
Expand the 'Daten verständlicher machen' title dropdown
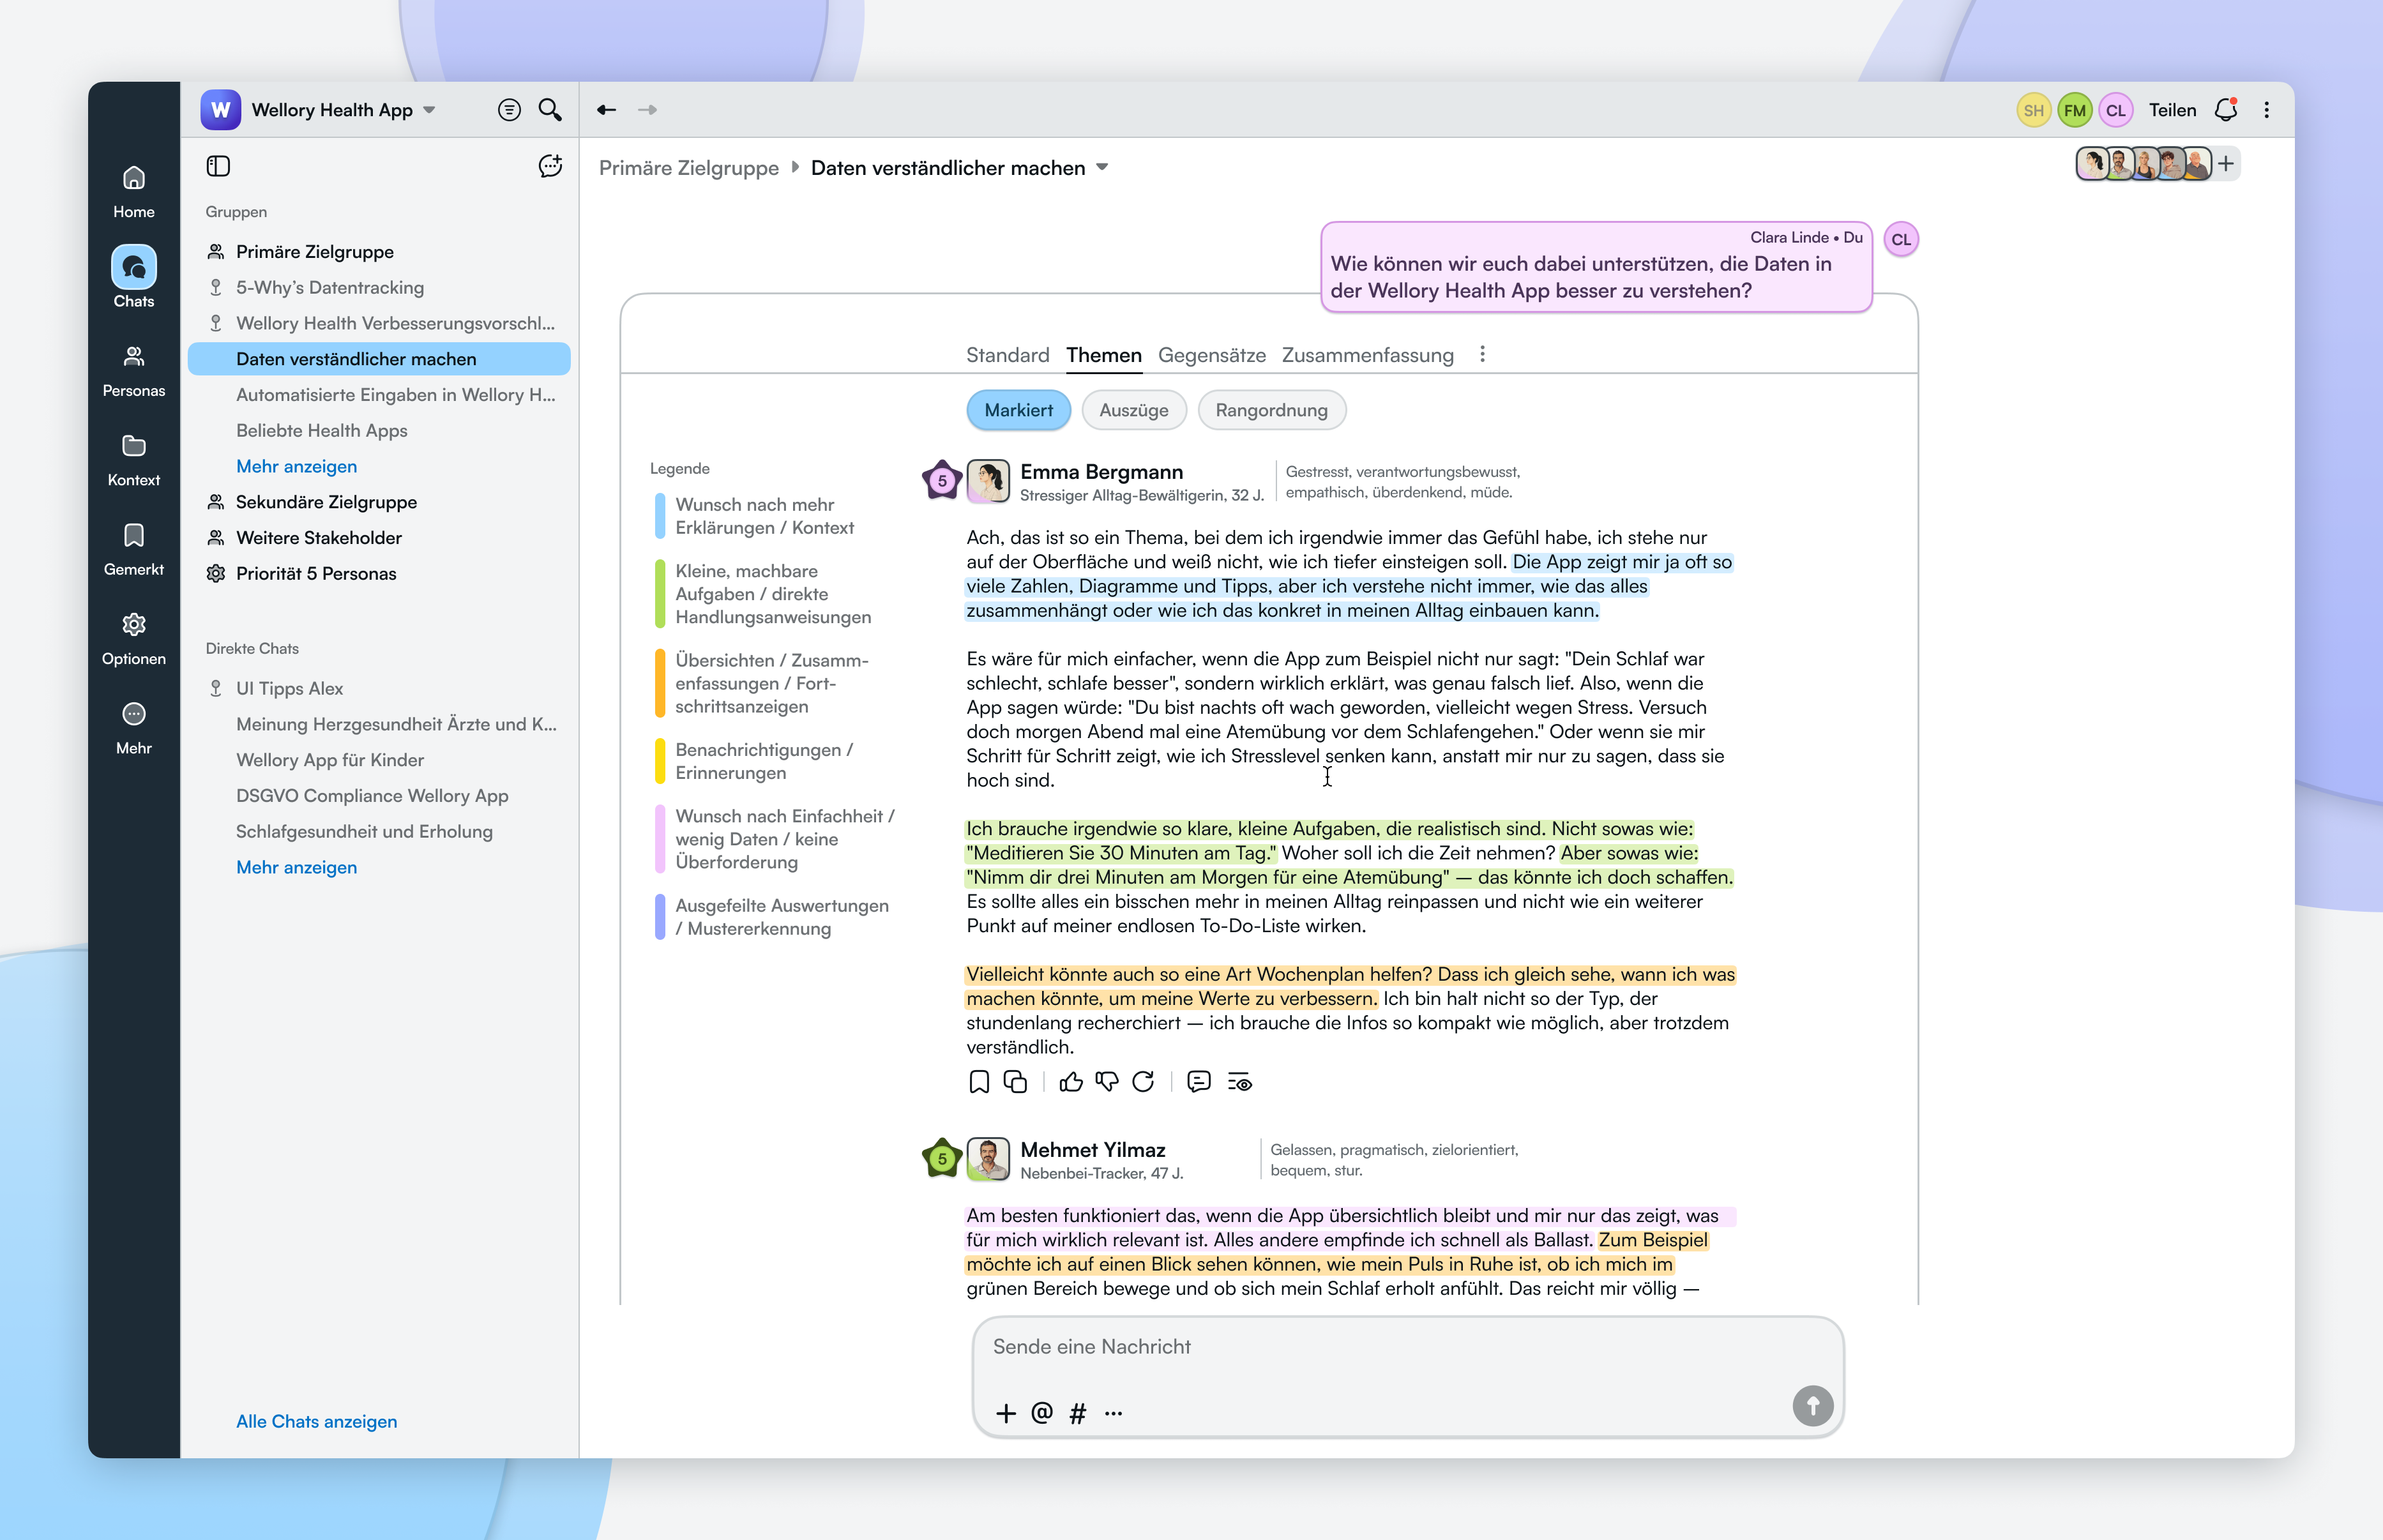click(x=1102, y=168)
